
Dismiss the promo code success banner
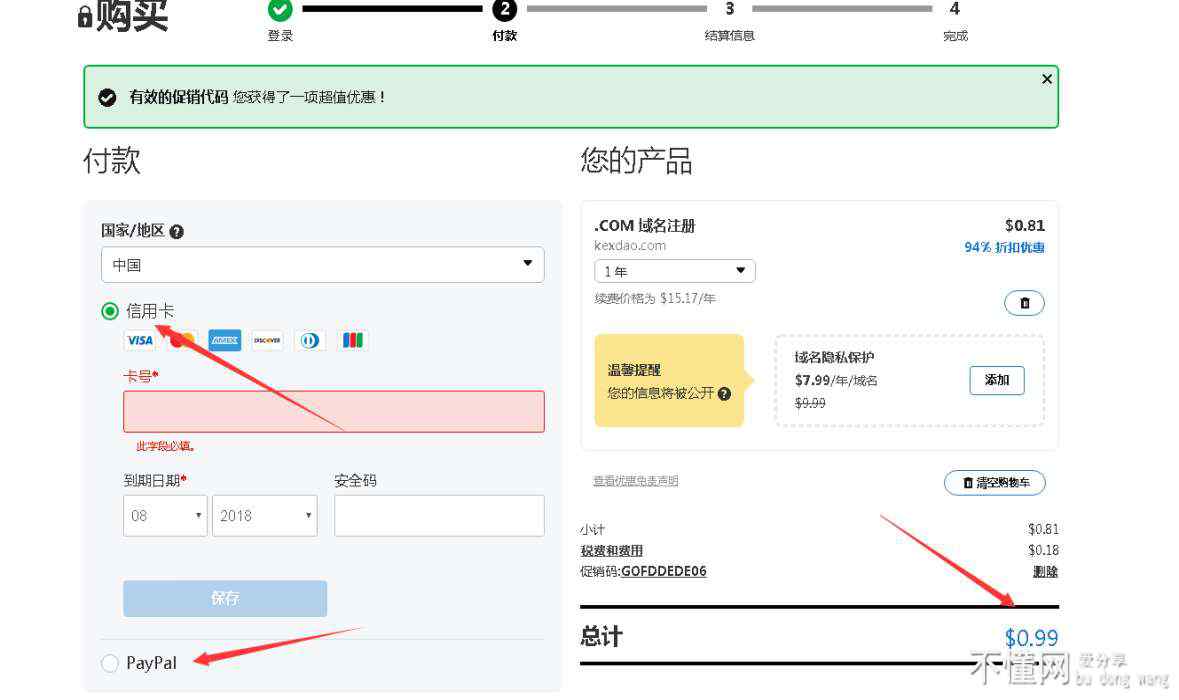click(x=1046, y=79)
